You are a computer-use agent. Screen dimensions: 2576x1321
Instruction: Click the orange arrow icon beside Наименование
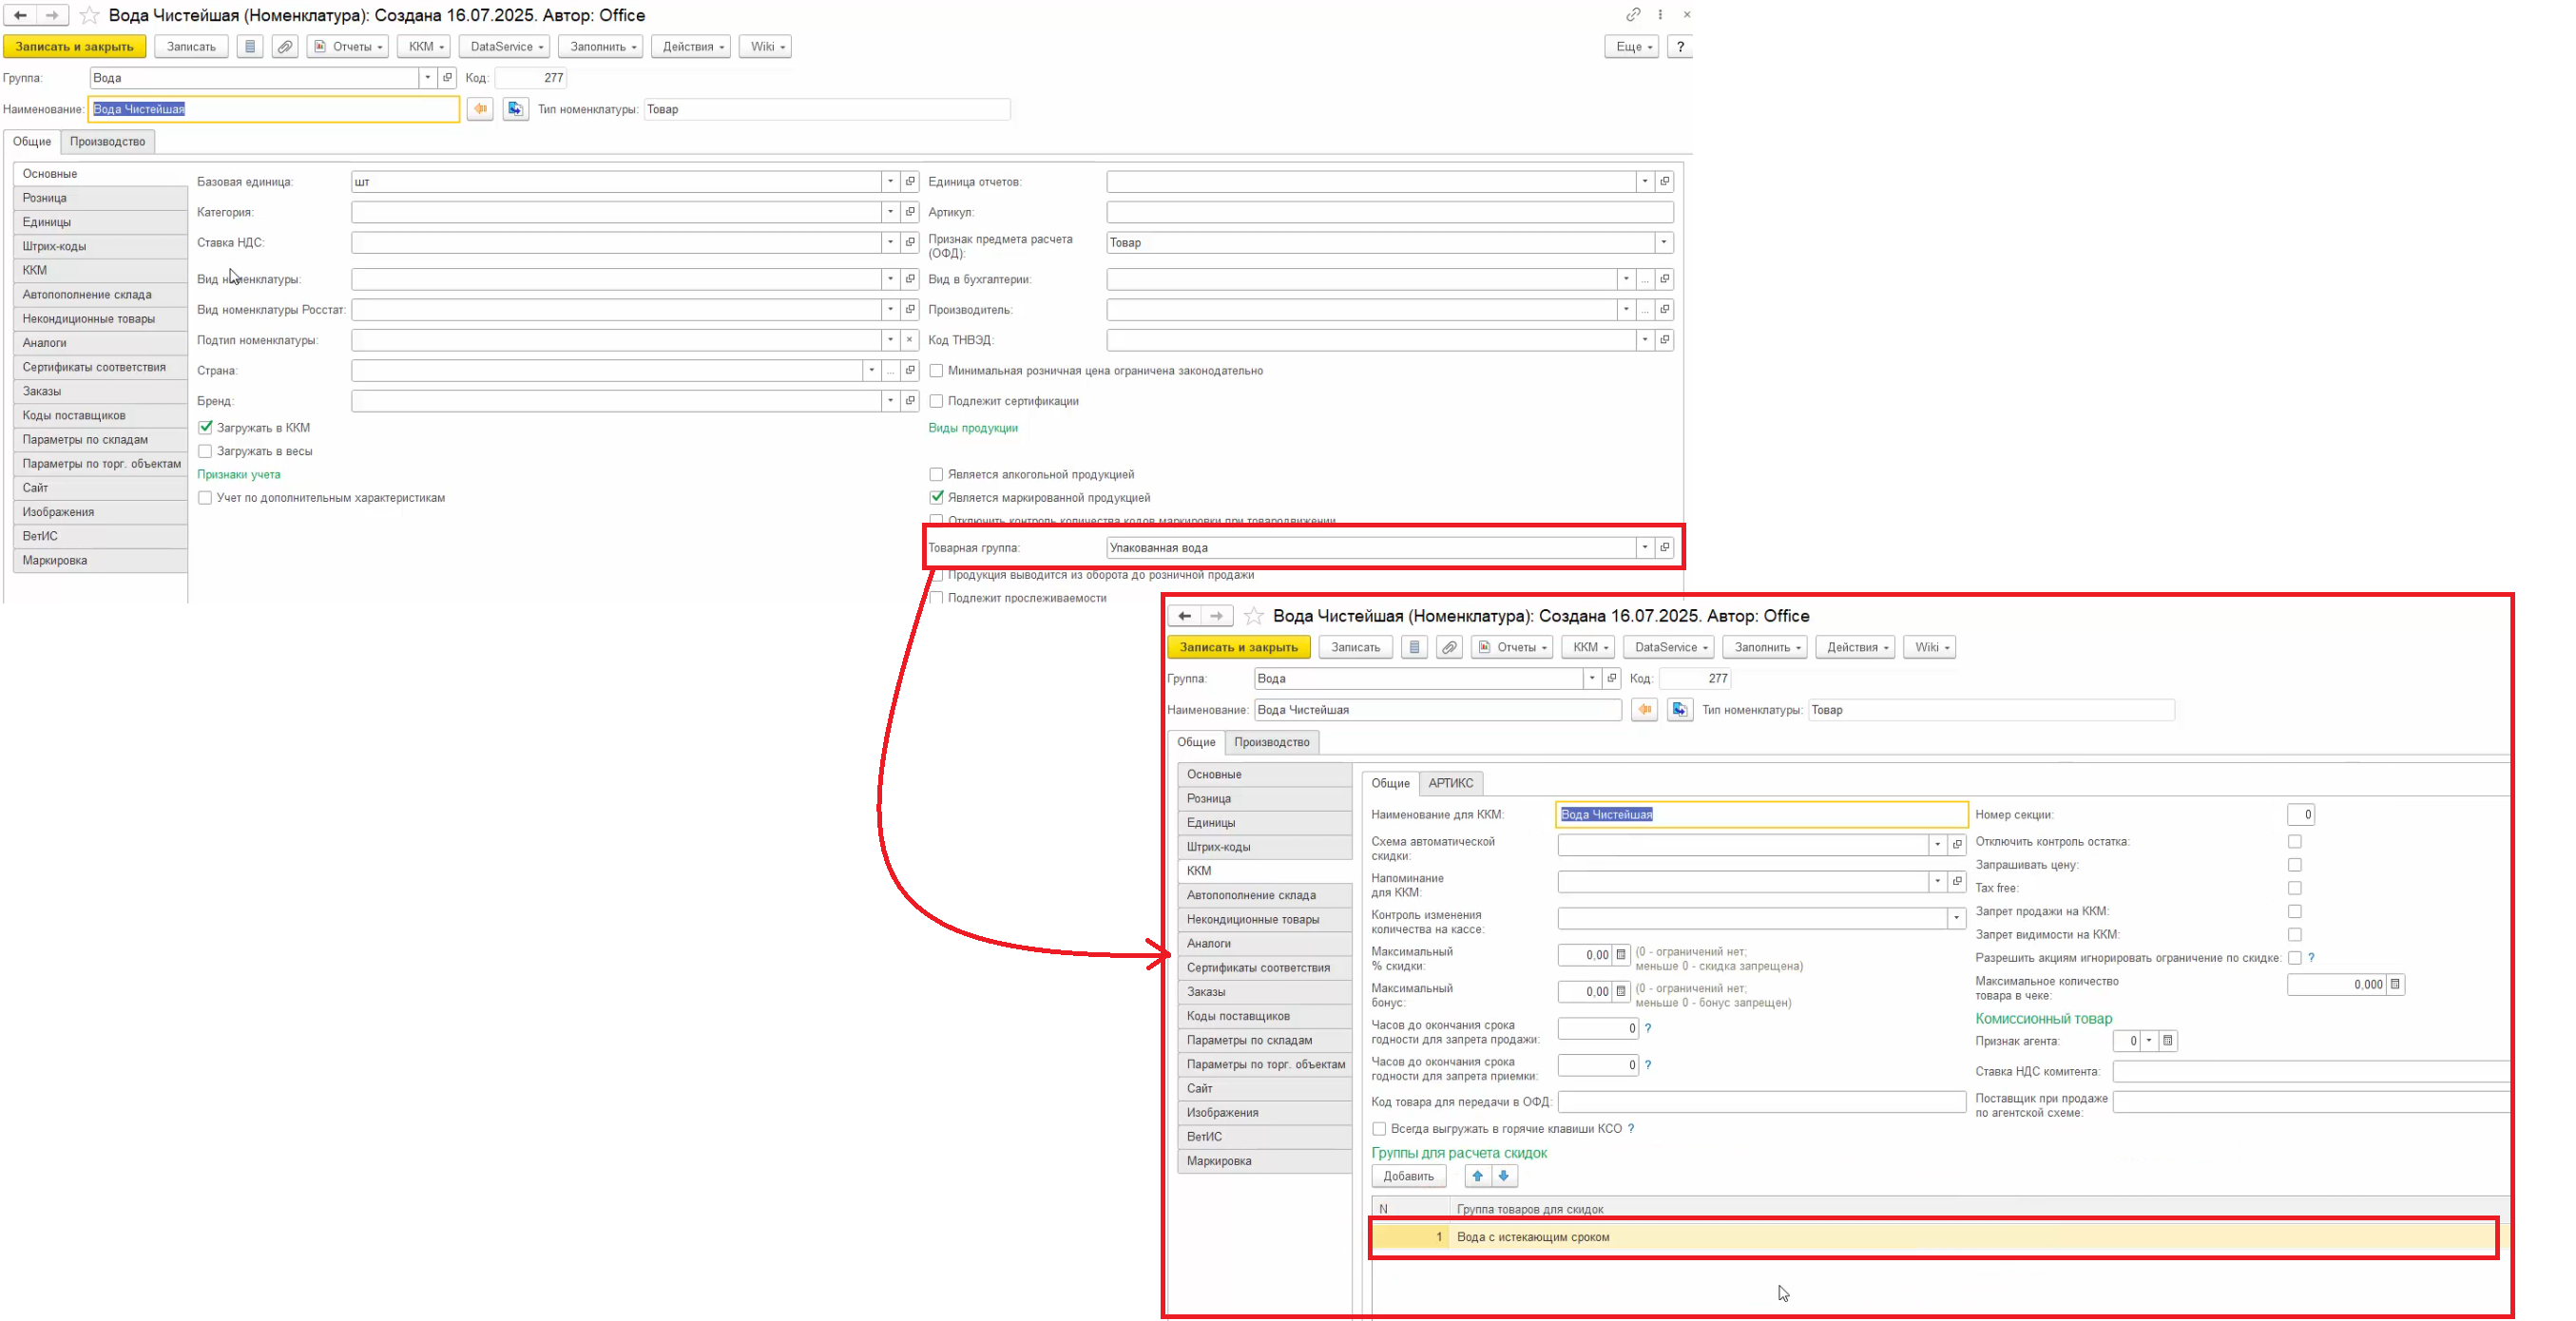(481, 109)
